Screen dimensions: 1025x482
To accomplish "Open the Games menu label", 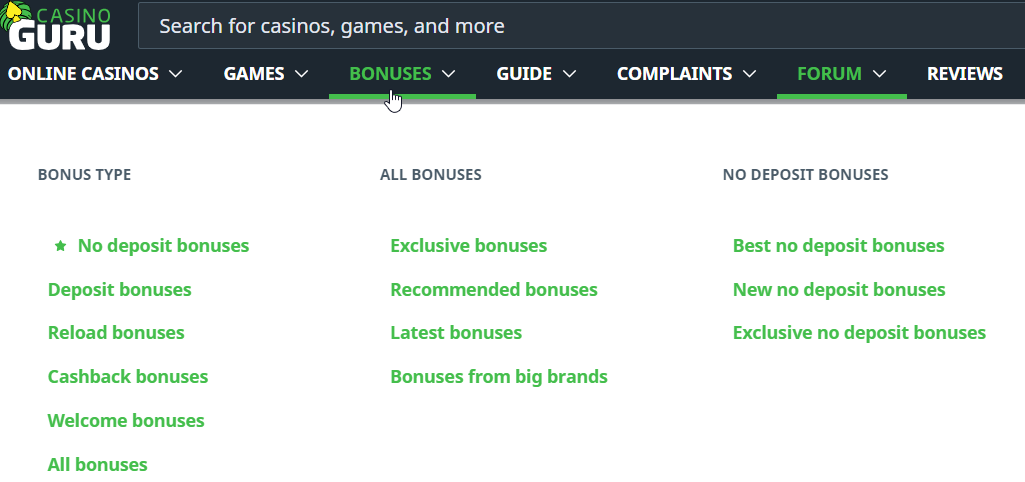I will point(254,74).
